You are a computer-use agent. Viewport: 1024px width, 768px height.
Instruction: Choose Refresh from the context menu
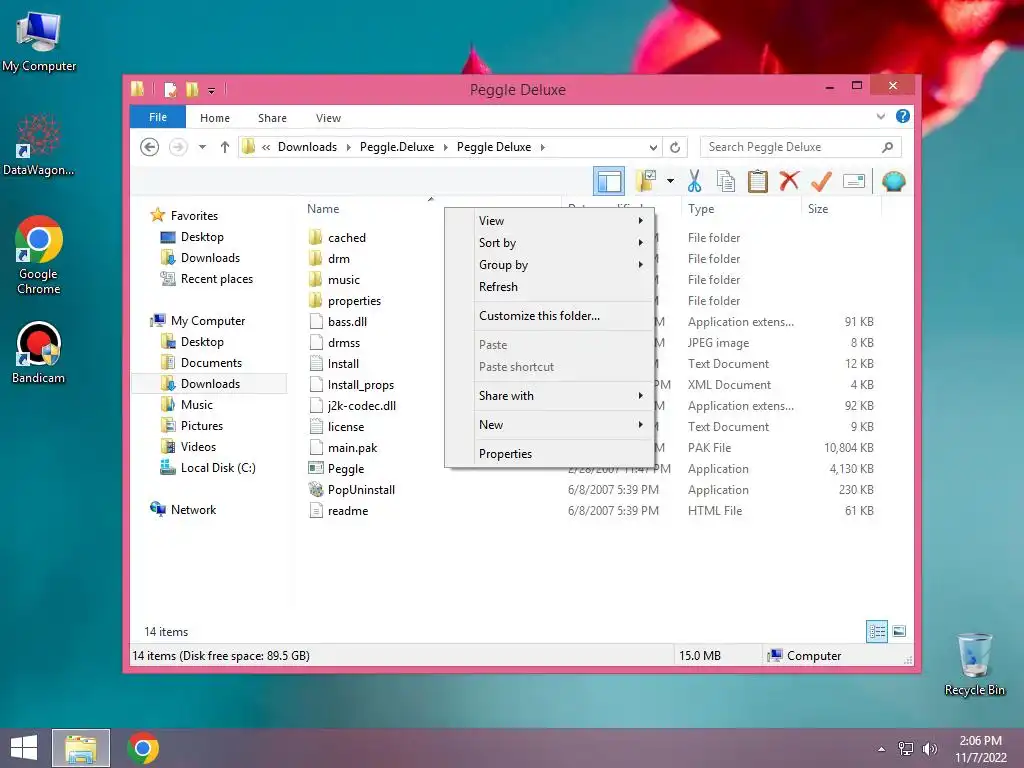(x=549, y=287)
